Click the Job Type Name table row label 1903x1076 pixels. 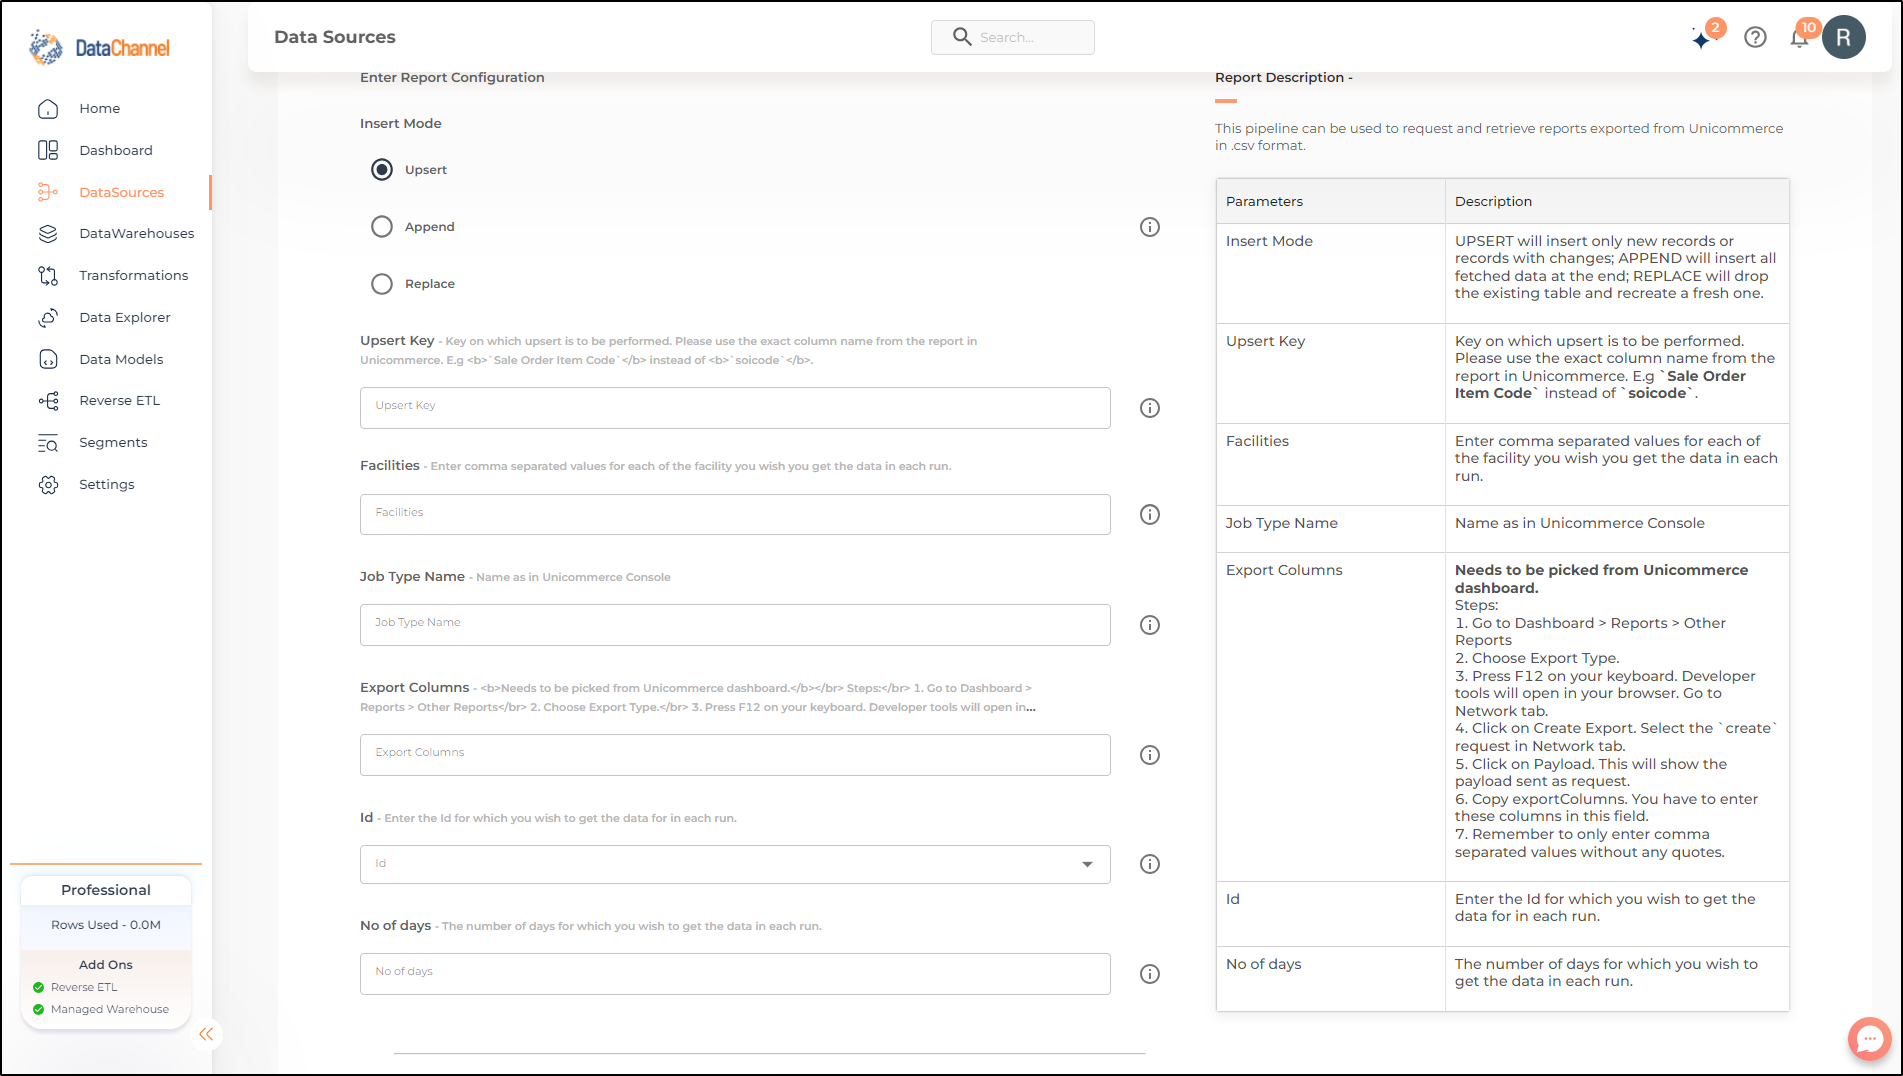click(1281, 523)
